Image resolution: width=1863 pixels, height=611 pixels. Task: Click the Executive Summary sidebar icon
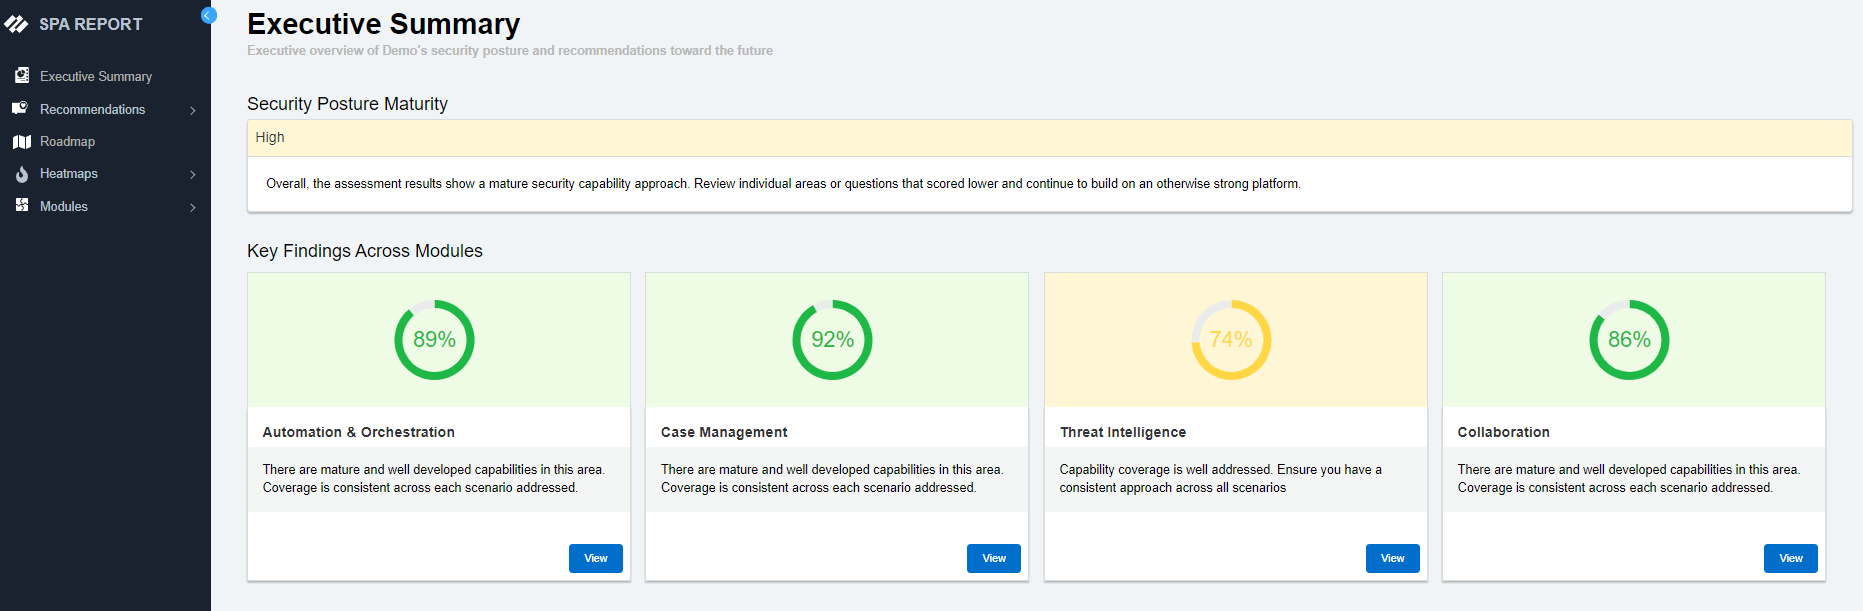coord(21,76)
